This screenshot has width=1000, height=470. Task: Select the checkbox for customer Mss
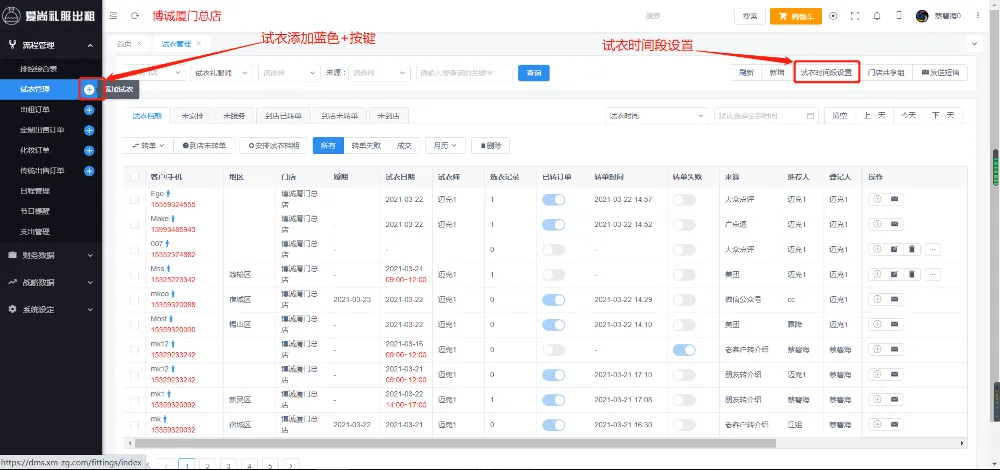(135, 273)
